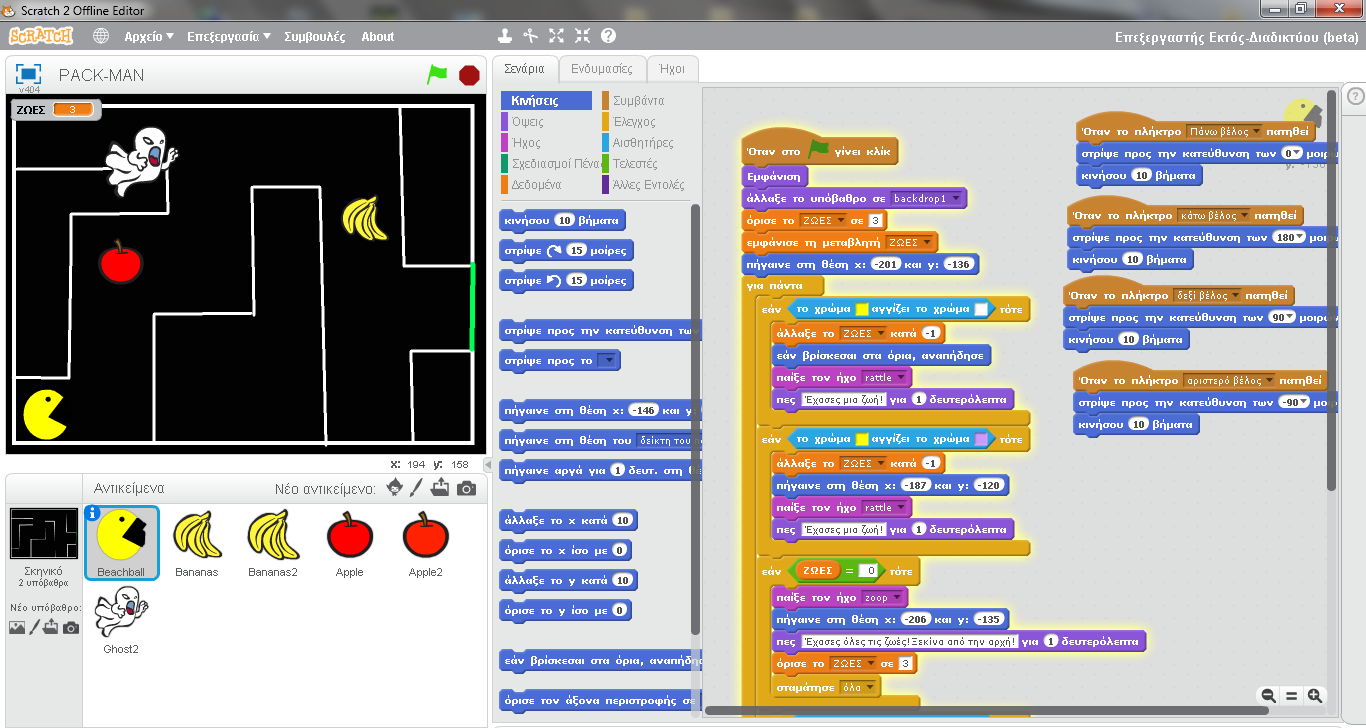This screenshot has height=728, width=1366.
Task: Paint new backdrop brush icon
Action: (x=35, y=627)
